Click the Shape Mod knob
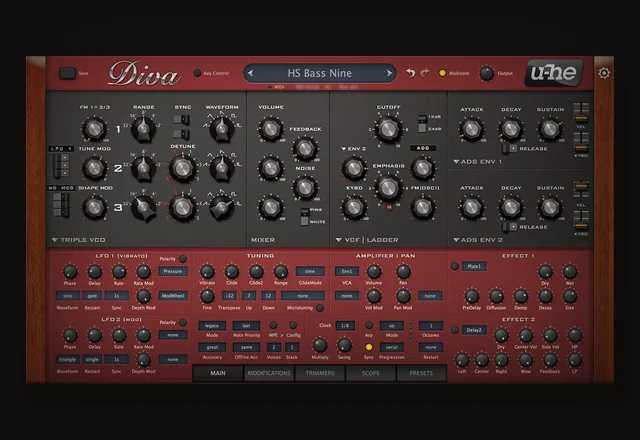640x440 pixels. coord(94,207)
